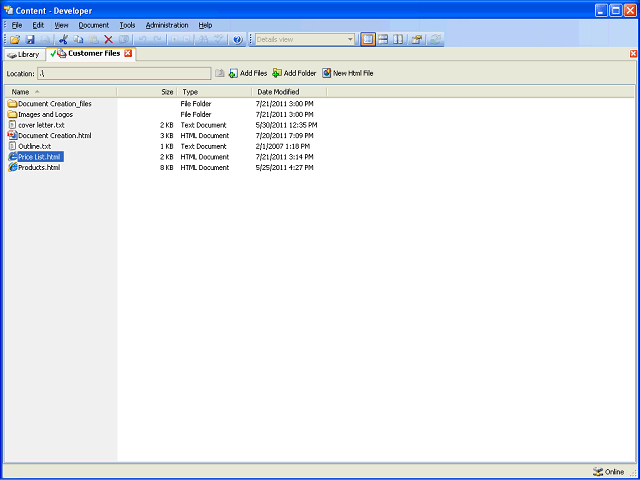The image size is (640, 480).
Task: Close the Customer Files tab
Action: coord(128,53)
